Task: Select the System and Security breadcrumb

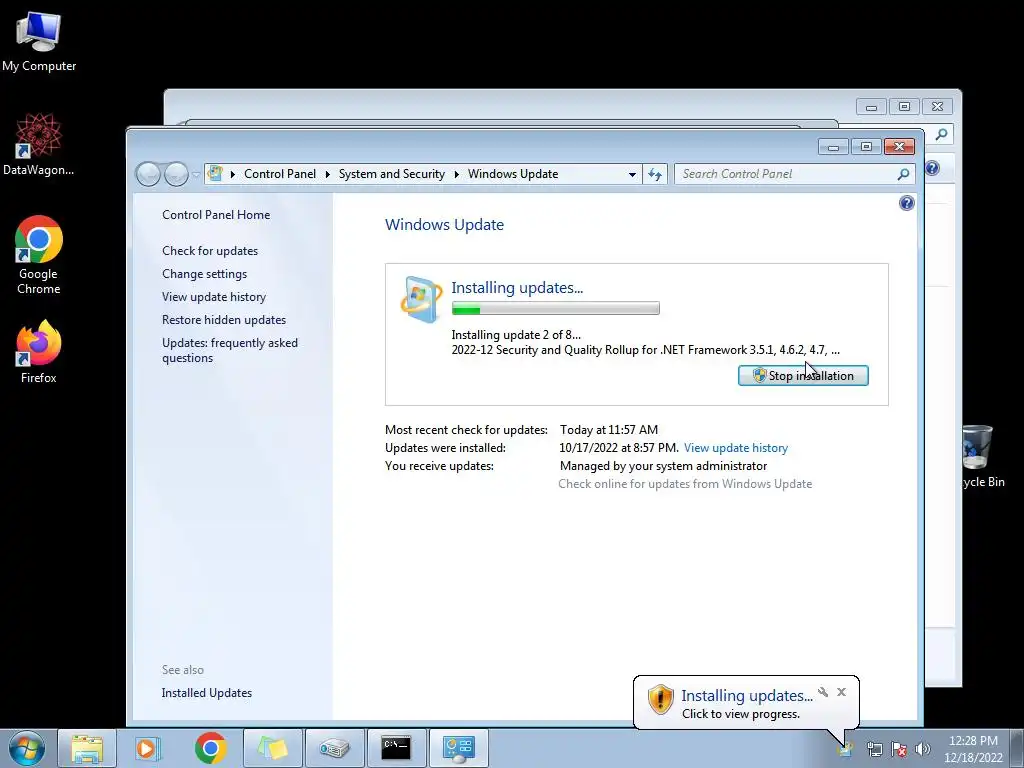Action: coord(391,174)
